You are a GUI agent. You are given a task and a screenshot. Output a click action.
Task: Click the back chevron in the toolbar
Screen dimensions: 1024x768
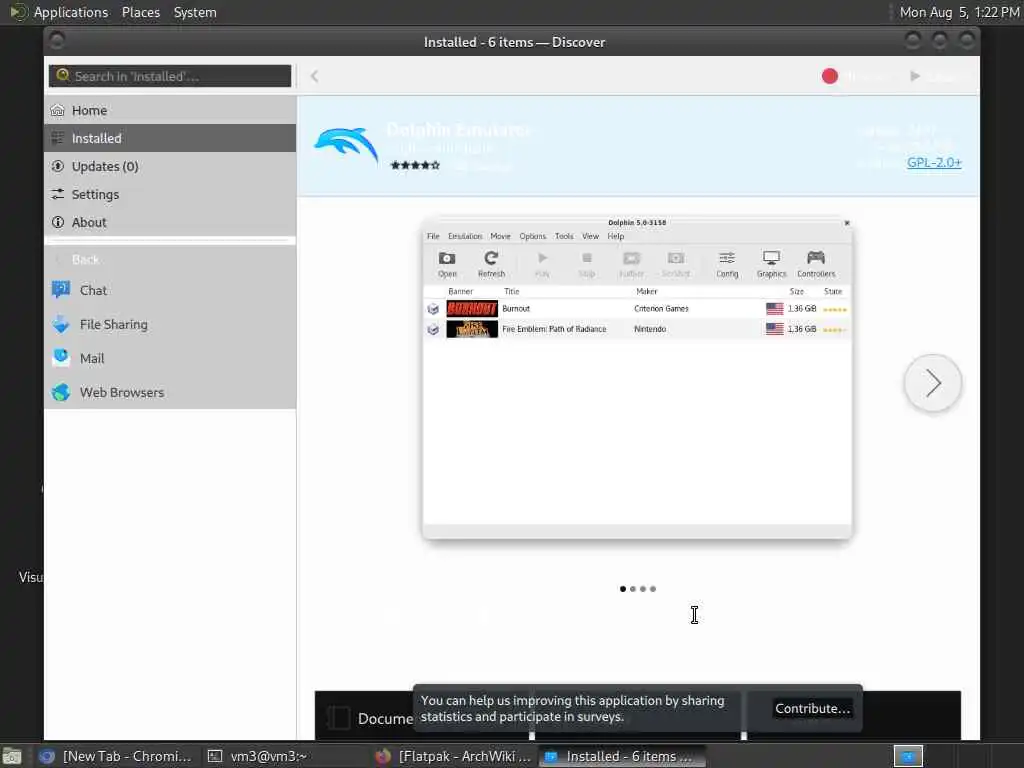click(x=315, y=76)
